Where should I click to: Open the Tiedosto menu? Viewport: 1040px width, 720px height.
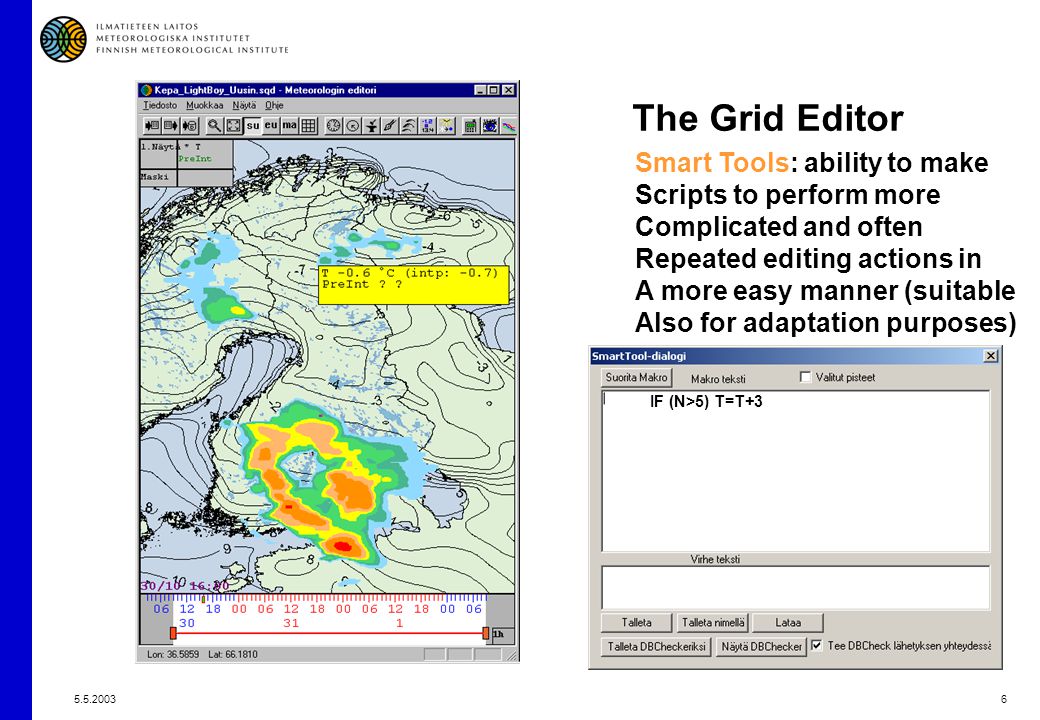tap(160, 105)
